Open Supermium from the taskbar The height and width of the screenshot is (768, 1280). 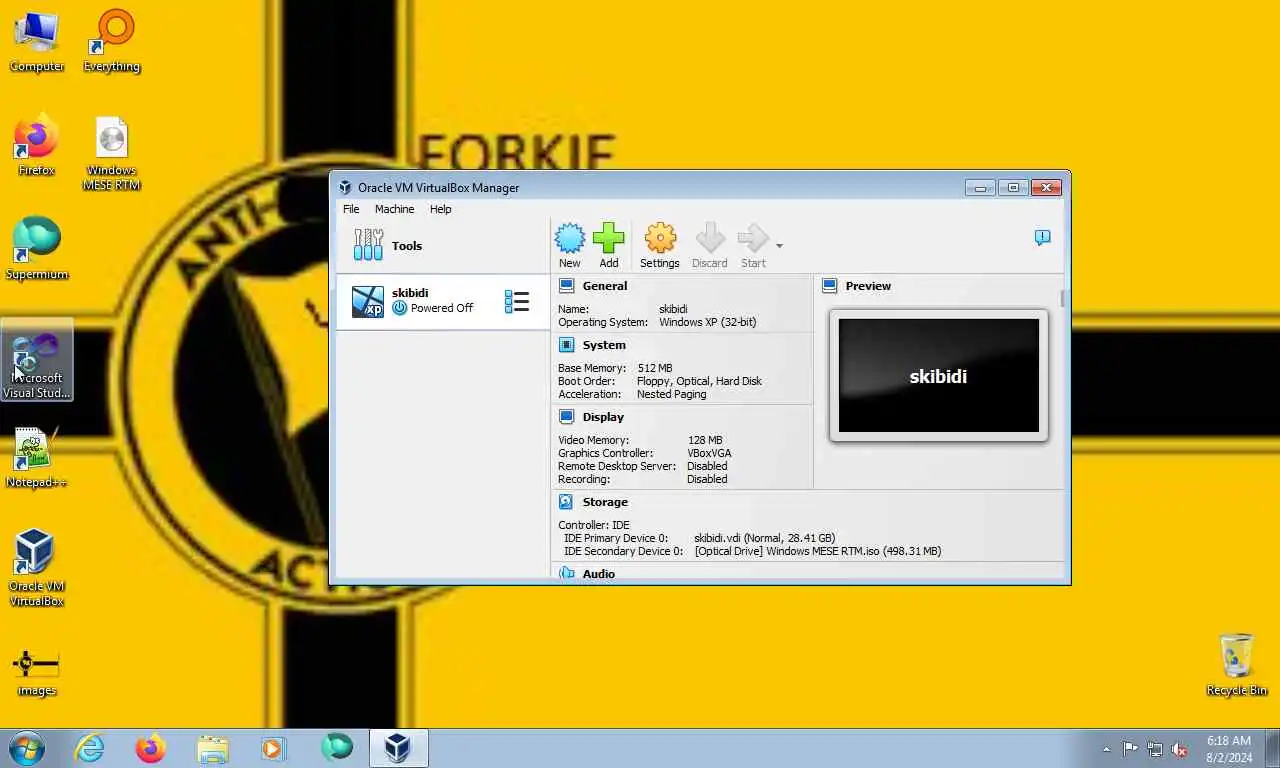337,748
